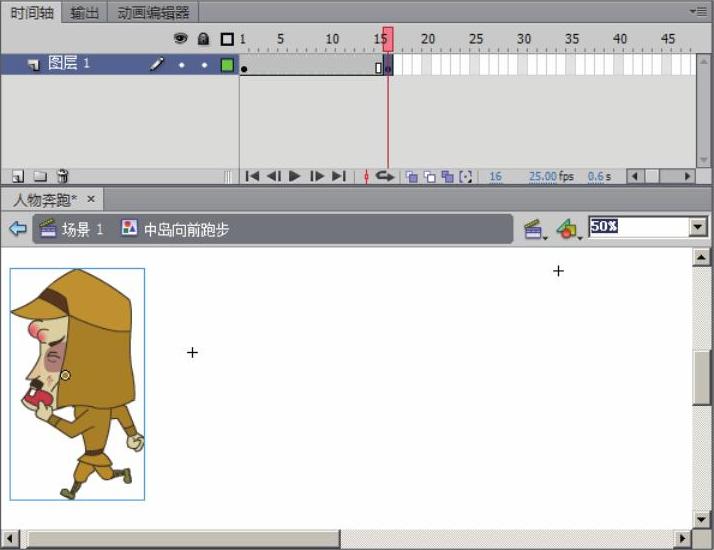The image size is (714, 550).
Task: Open the zoom percentage dropdown
Action: pyautogui.click(x=698, y=227)
